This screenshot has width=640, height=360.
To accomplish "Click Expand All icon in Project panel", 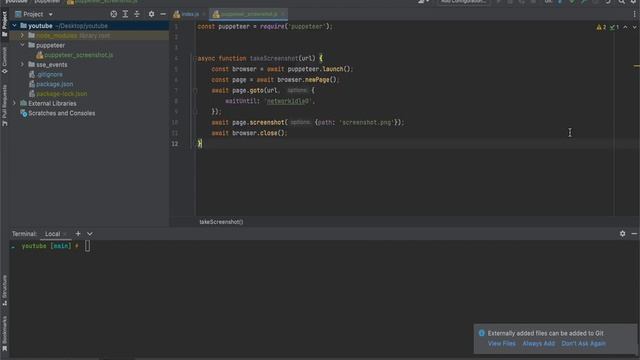I will pyautogui.click(x=125, y=14).
